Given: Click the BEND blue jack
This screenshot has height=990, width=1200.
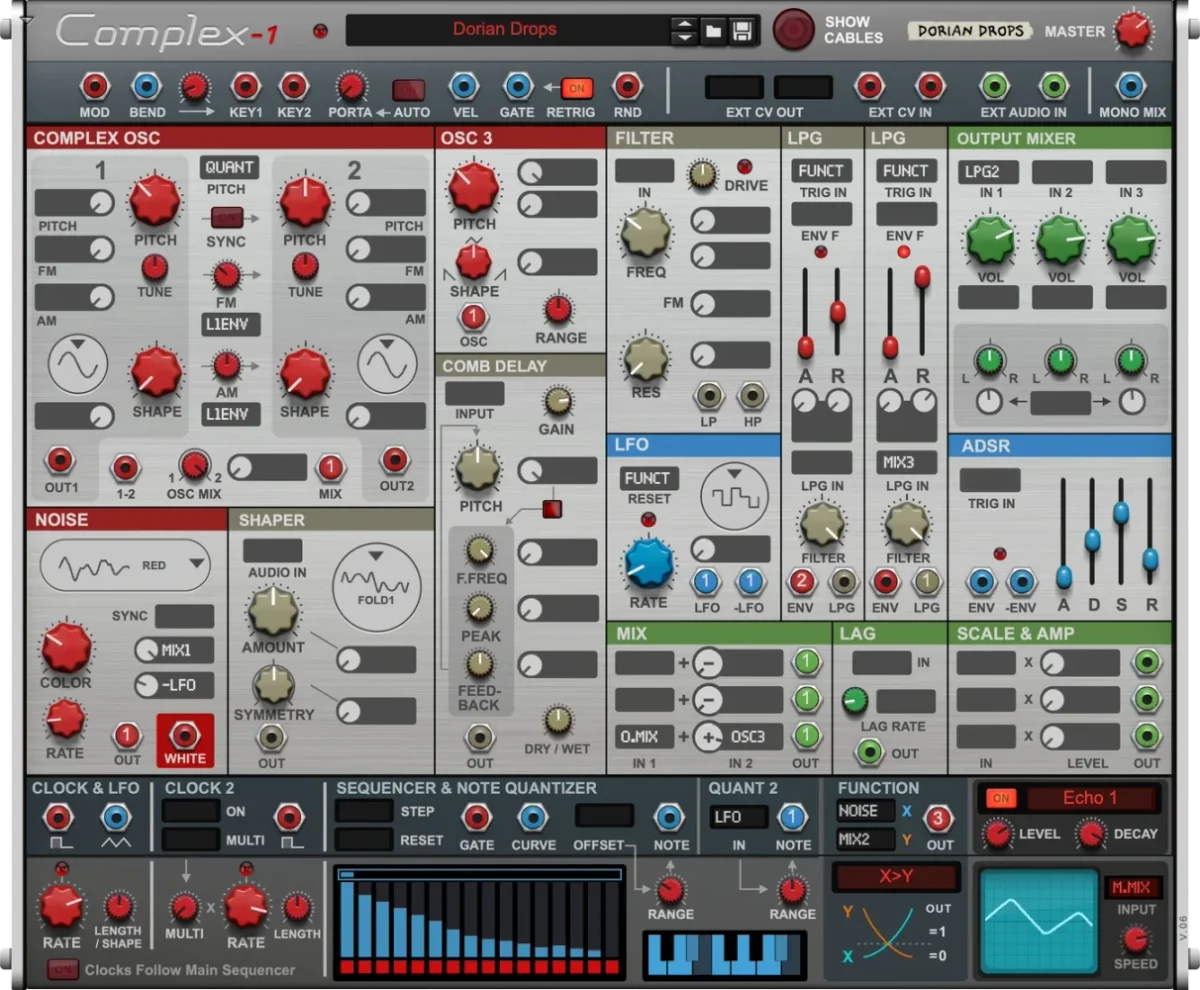Looking at the screenshot, I should click(146, 86).
